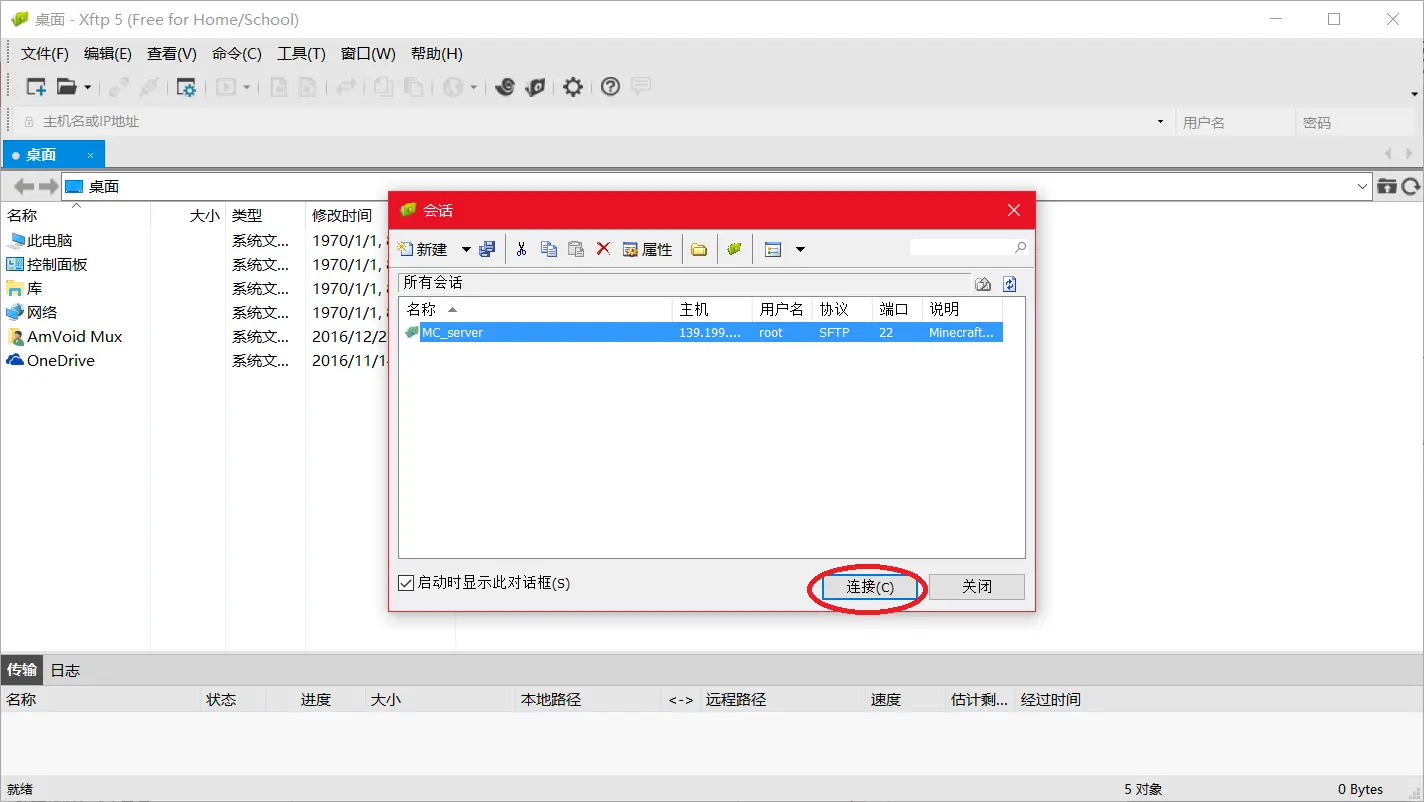Image resolution: width=1424 pixels, height=802 pixels.
Task: Click the Paste icon in Sessions dialog
Action: click(x=576, y=249)
